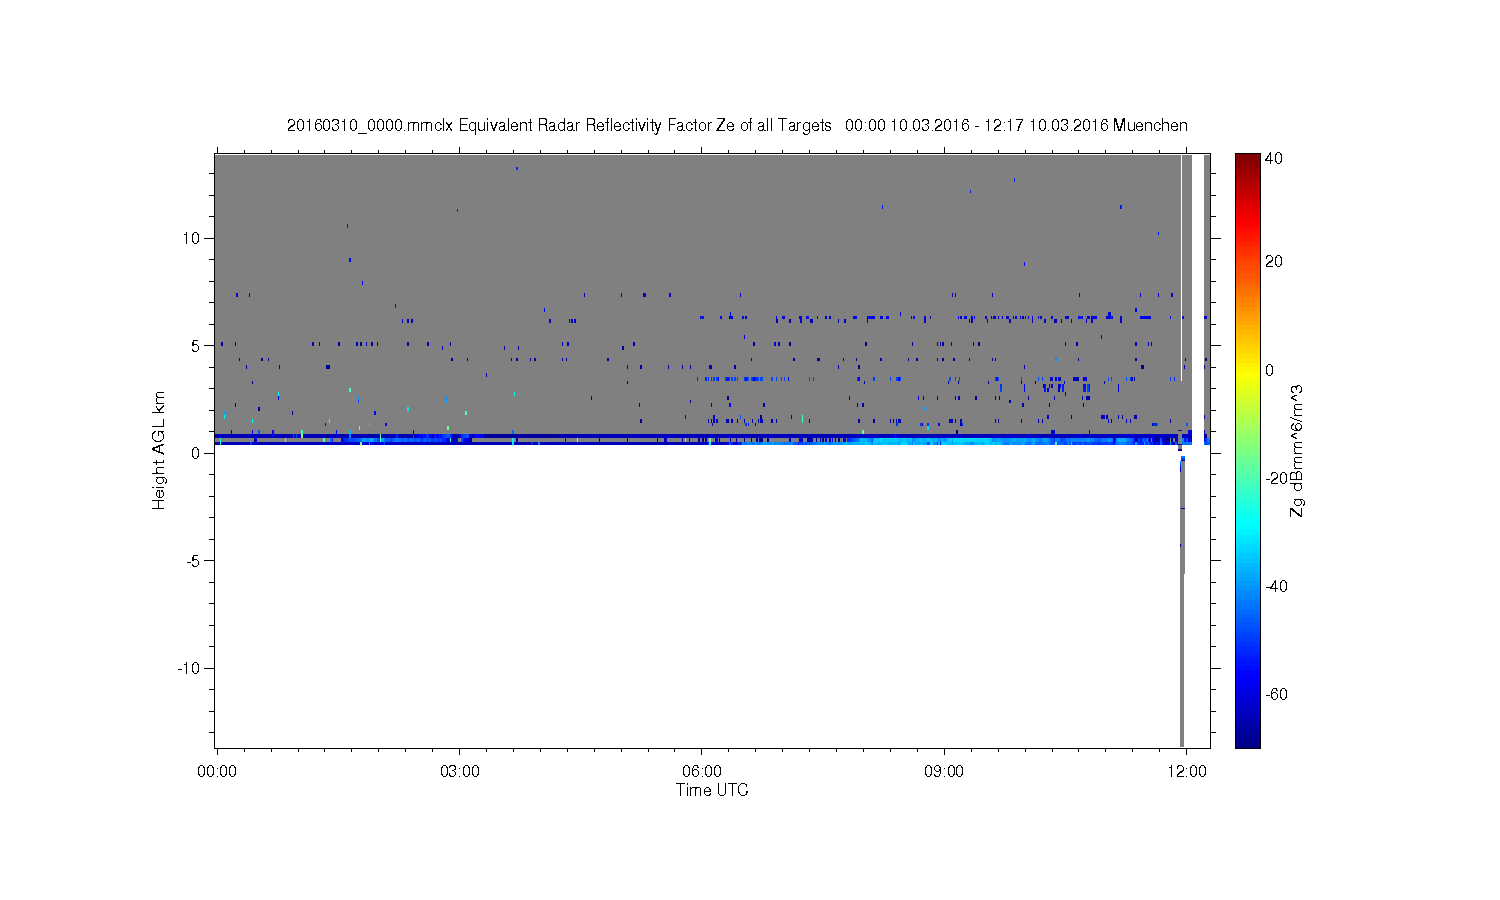The height and width of the screenshot is (900, 1500).
Task: Click the "Time UTC" x-axis label
Action: pyautogui.click(x=712, y=790)
